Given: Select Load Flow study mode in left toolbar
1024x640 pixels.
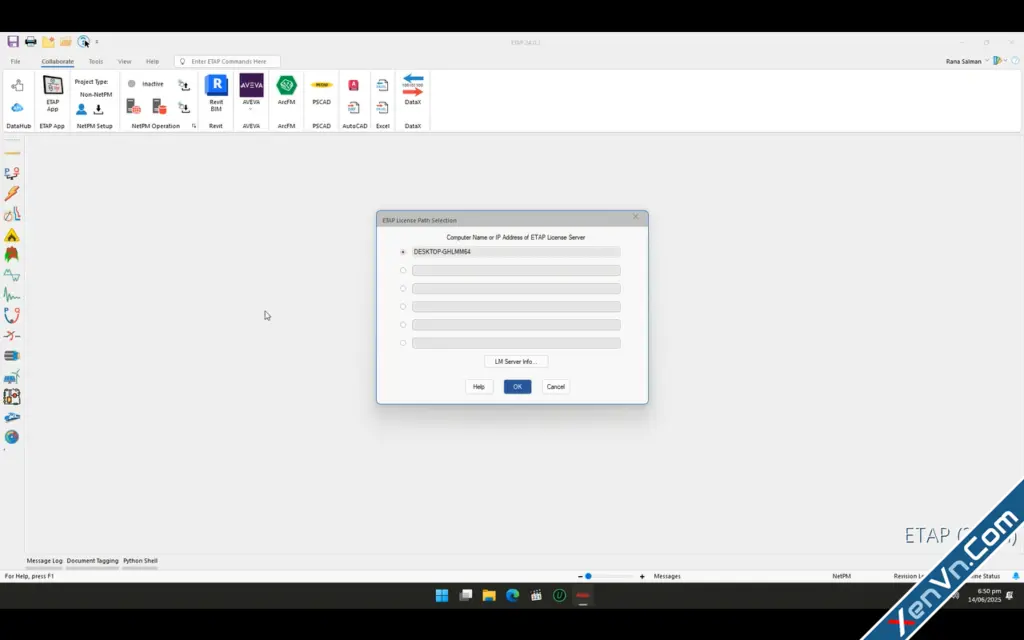Looking at the screenshot, I should click(x=12, y=173).
